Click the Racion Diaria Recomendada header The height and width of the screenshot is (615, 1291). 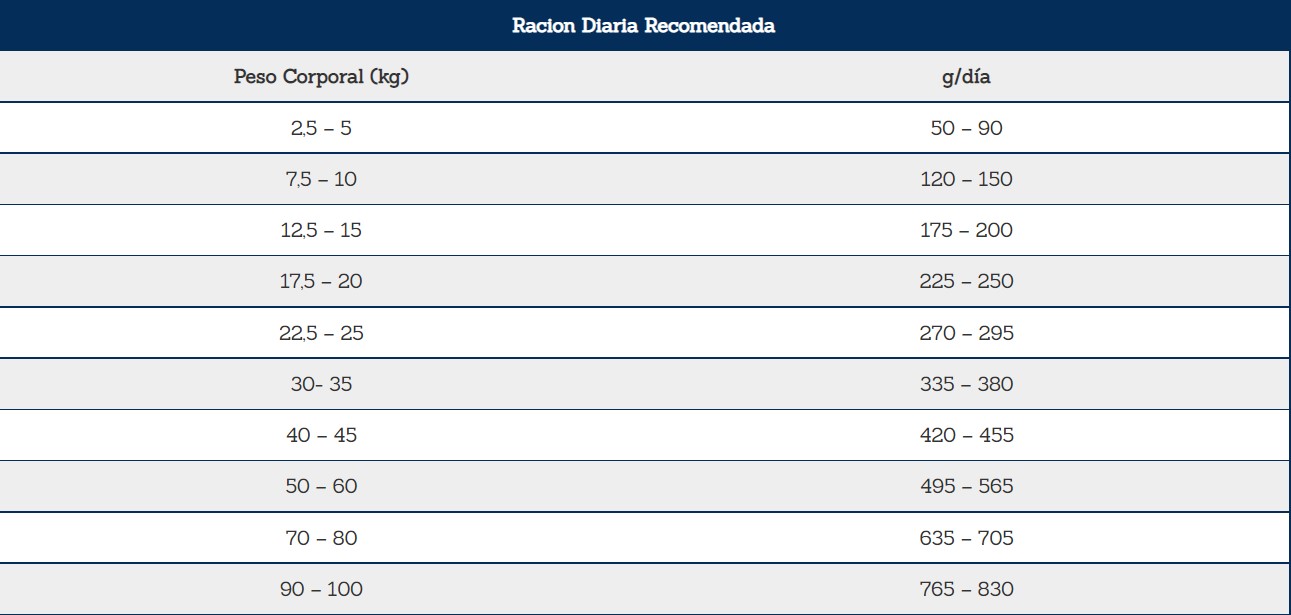(645, 26)
